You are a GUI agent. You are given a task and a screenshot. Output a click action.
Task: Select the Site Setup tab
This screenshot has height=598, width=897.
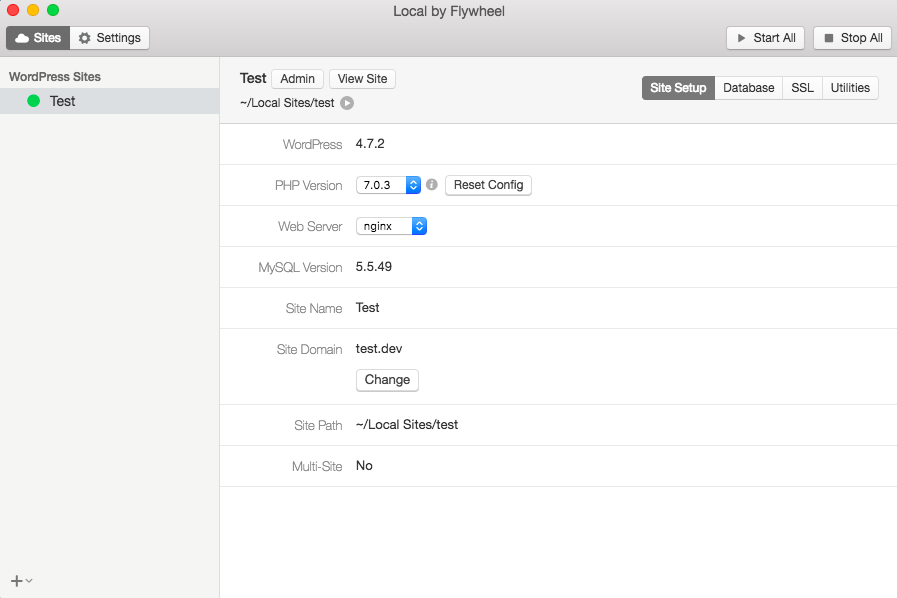[678, 88]
